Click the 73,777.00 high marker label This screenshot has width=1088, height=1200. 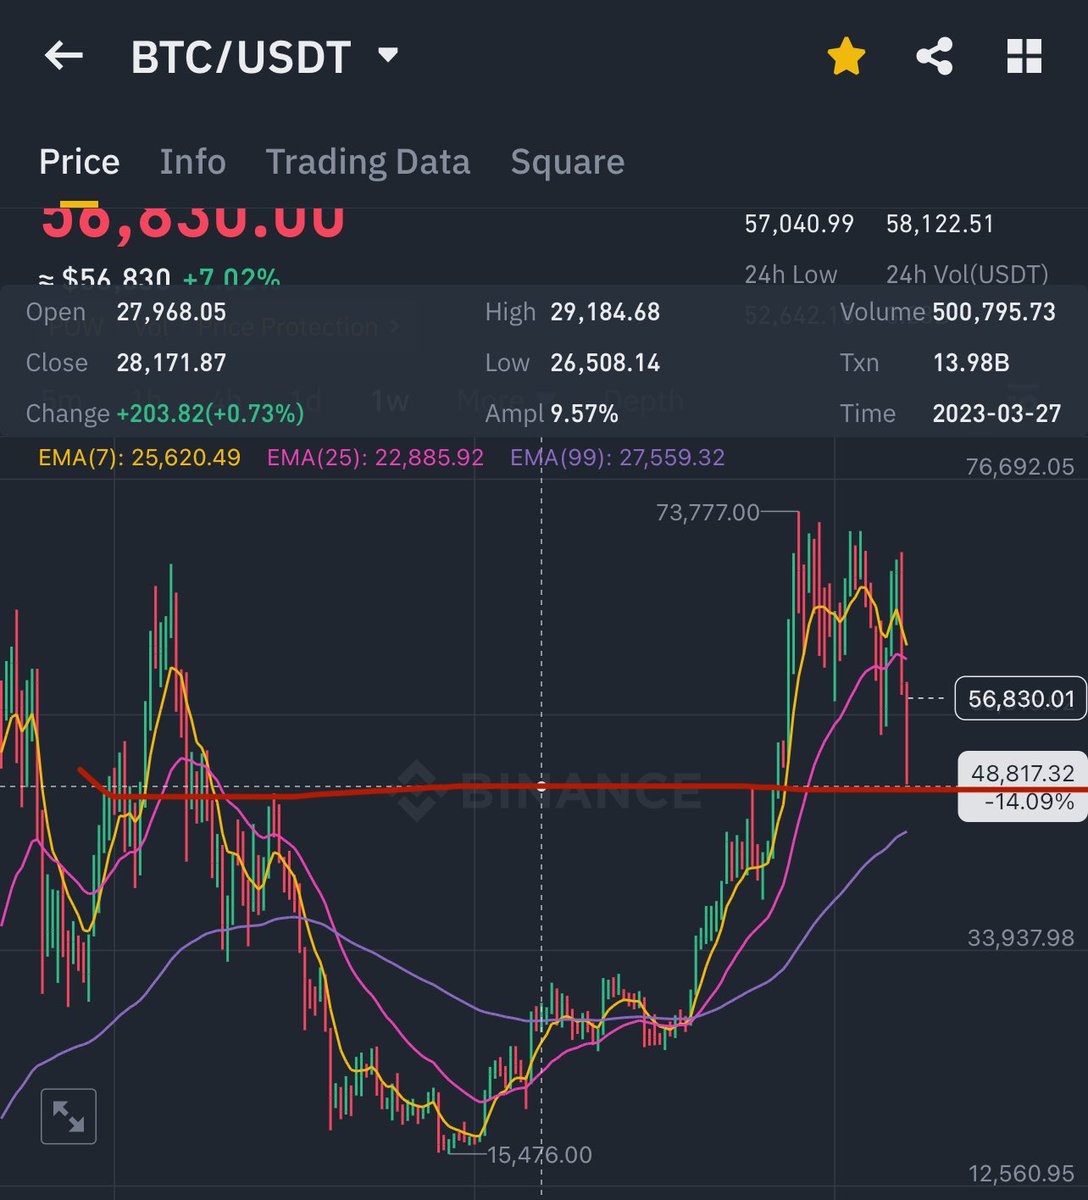[708, 513]
